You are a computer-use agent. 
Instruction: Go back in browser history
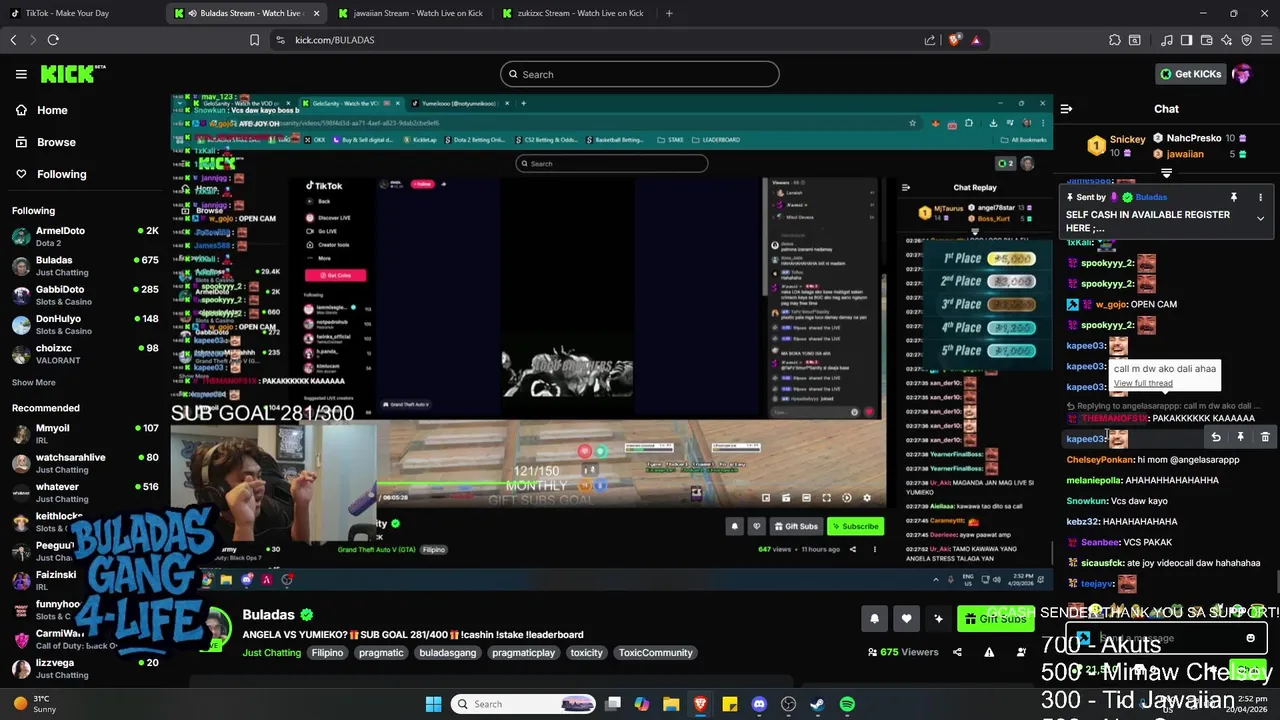click(x=13, y=40)
